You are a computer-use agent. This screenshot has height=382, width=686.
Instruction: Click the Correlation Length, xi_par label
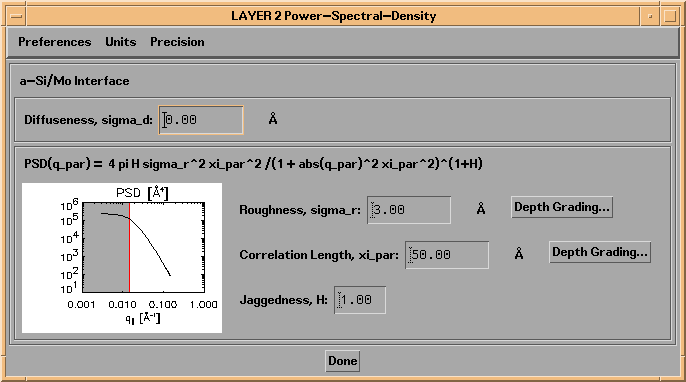pos(319,255)
